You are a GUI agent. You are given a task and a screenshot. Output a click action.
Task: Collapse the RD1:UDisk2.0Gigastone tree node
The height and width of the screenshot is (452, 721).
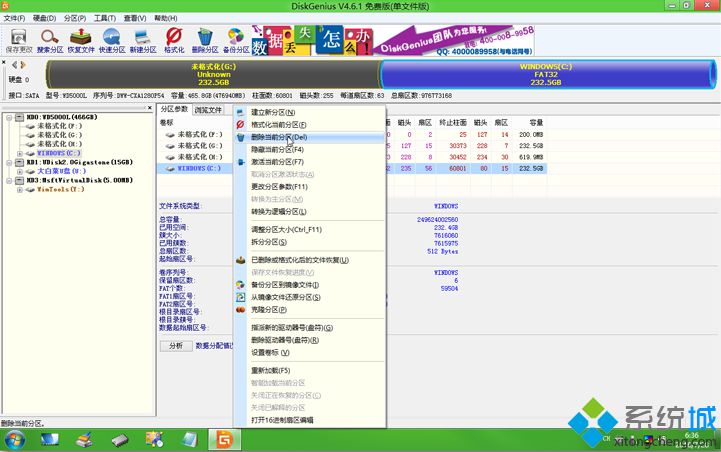(9, 162)
